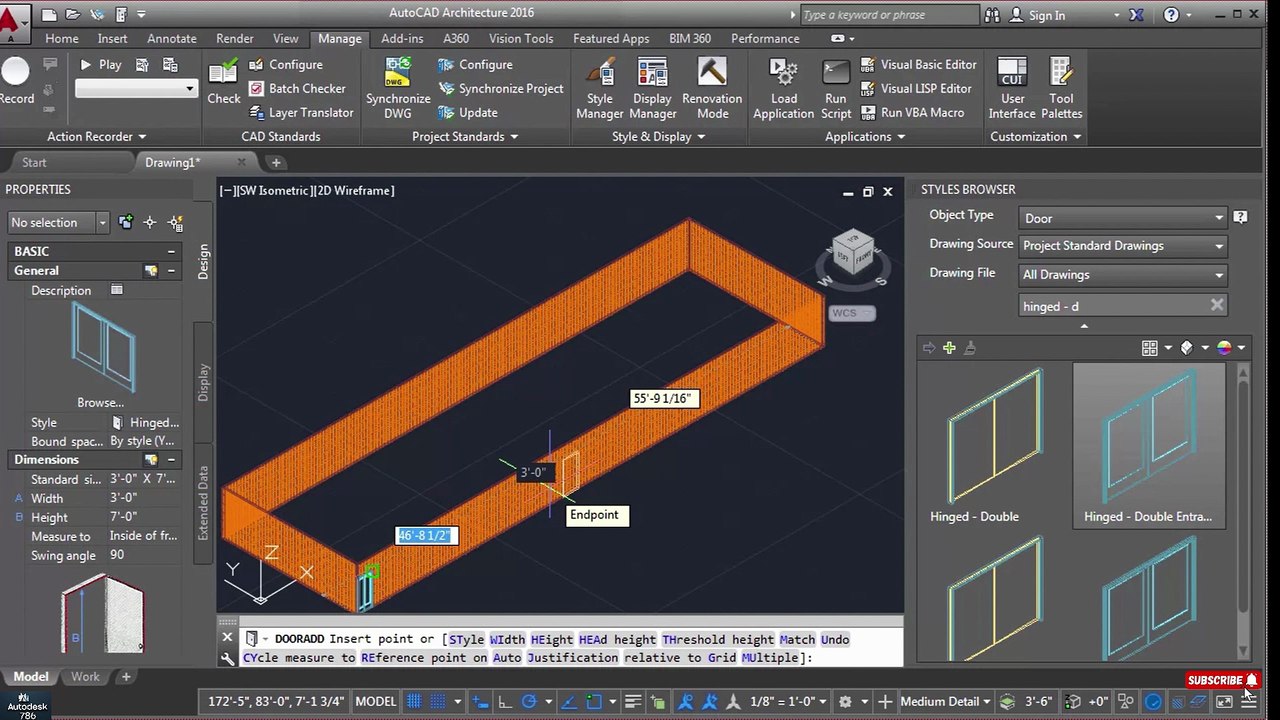Toggle snap mode in status bar
1280x720 pixels.
[x=437, y=701]
